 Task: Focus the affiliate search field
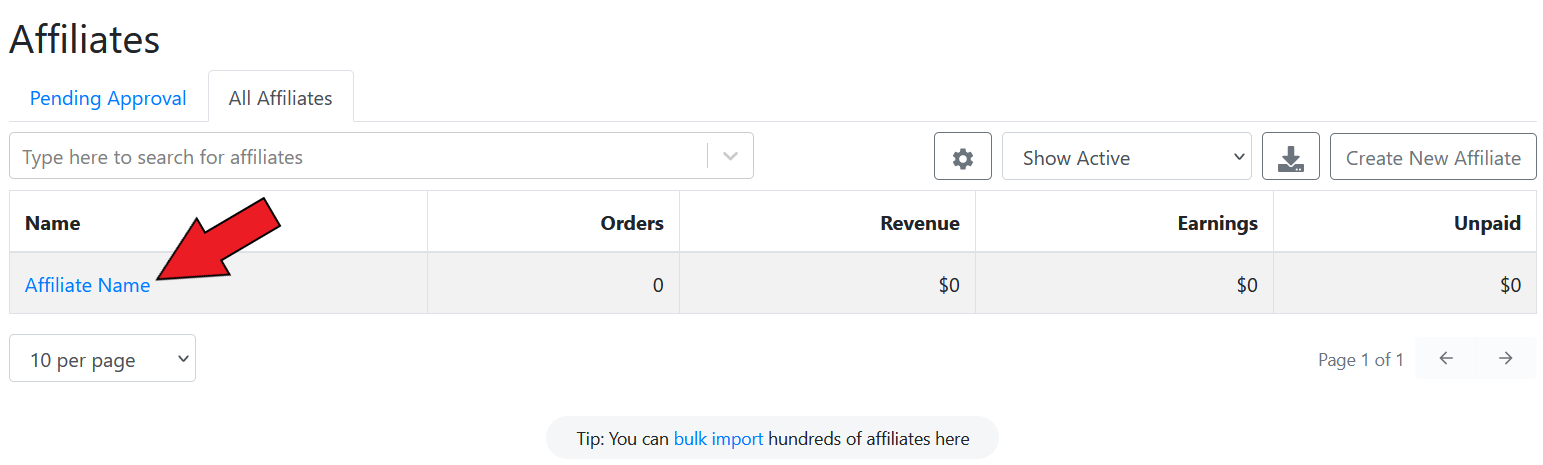[x=360, y=157]
